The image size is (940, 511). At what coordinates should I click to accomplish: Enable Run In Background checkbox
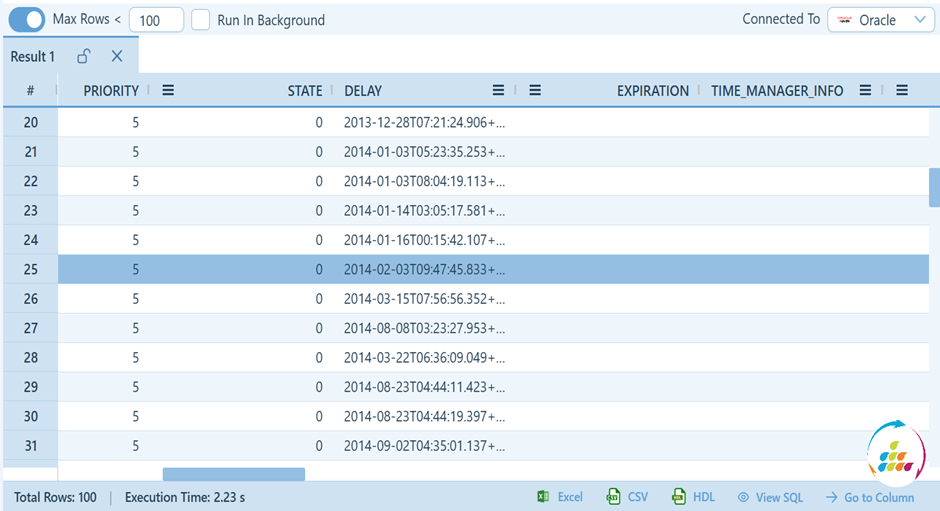201,20
